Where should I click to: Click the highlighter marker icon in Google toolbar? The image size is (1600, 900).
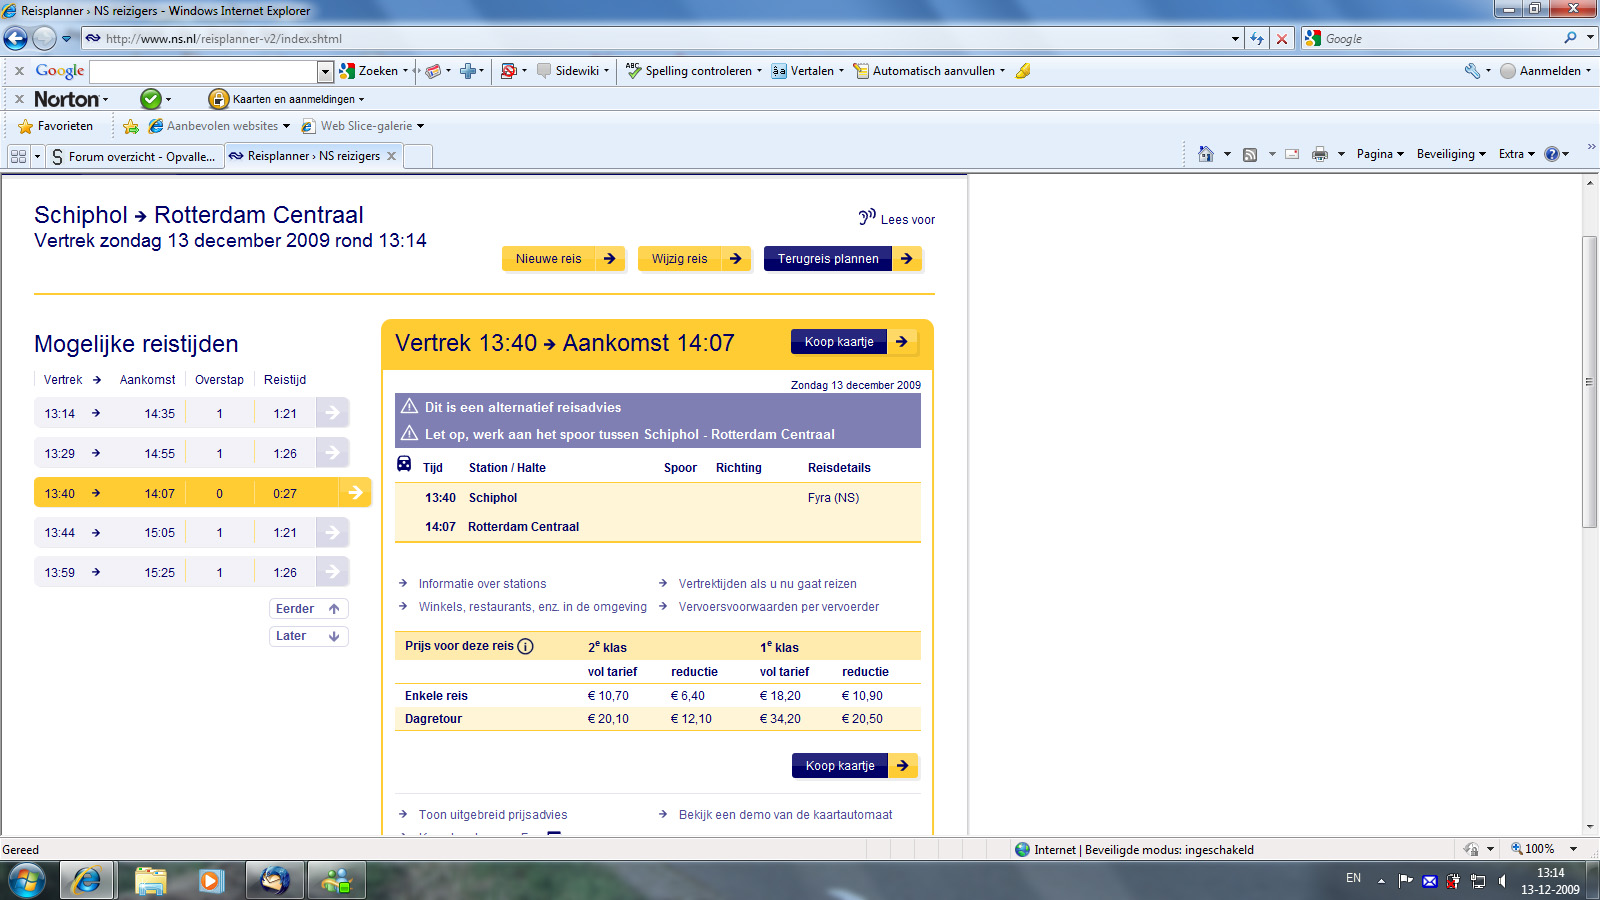coord(1023,71)
